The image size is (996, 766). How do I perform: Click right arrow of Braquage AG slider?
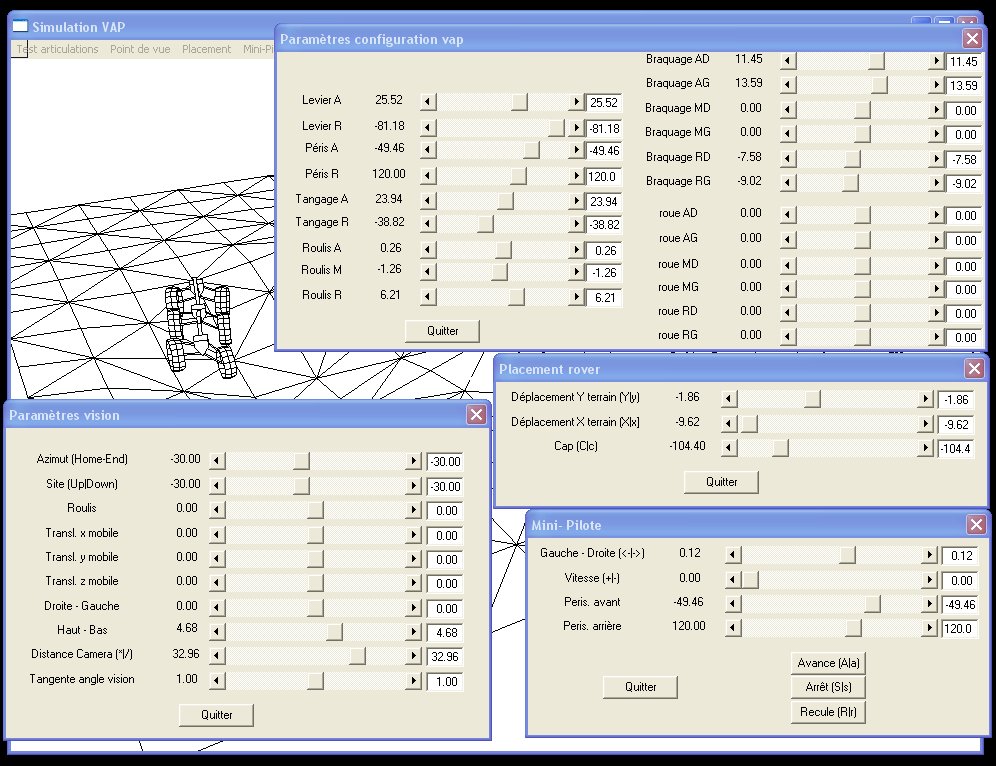pyautogui.click(x=933, y=86)
